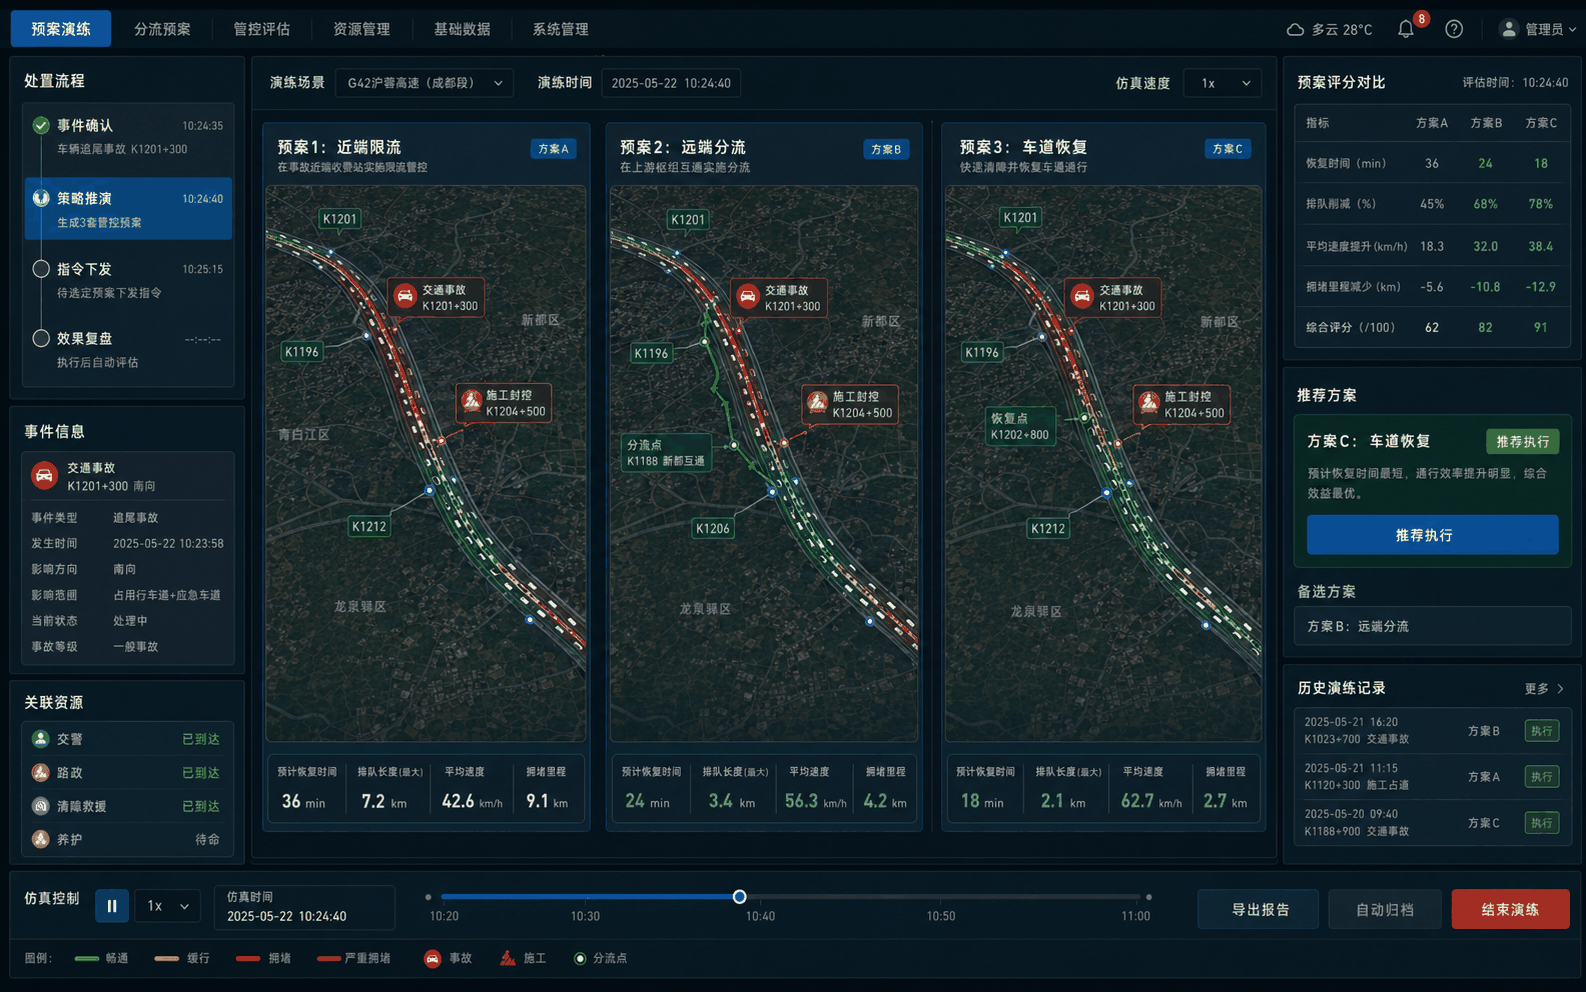Viewport: 1586px width, 992px height.
Task: Click the simulation timeline slider handle
Action: coord(739,897)
